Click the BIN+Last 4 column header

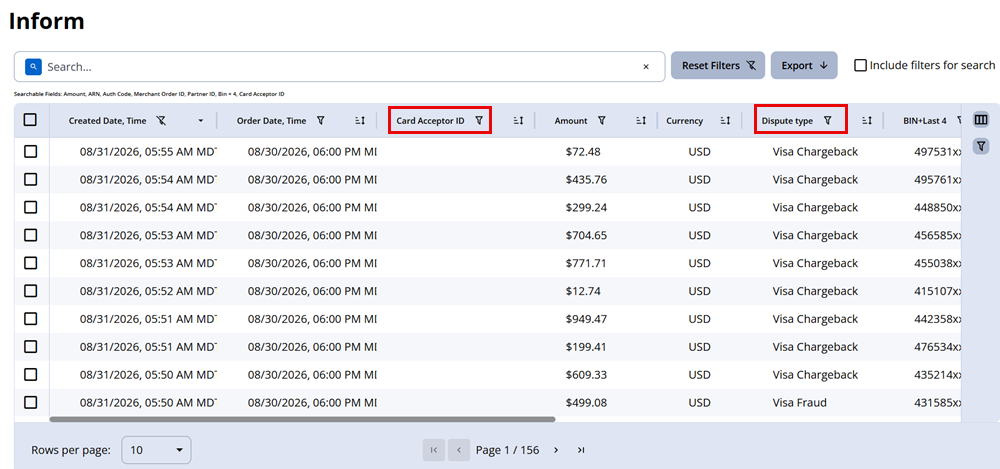925,121
